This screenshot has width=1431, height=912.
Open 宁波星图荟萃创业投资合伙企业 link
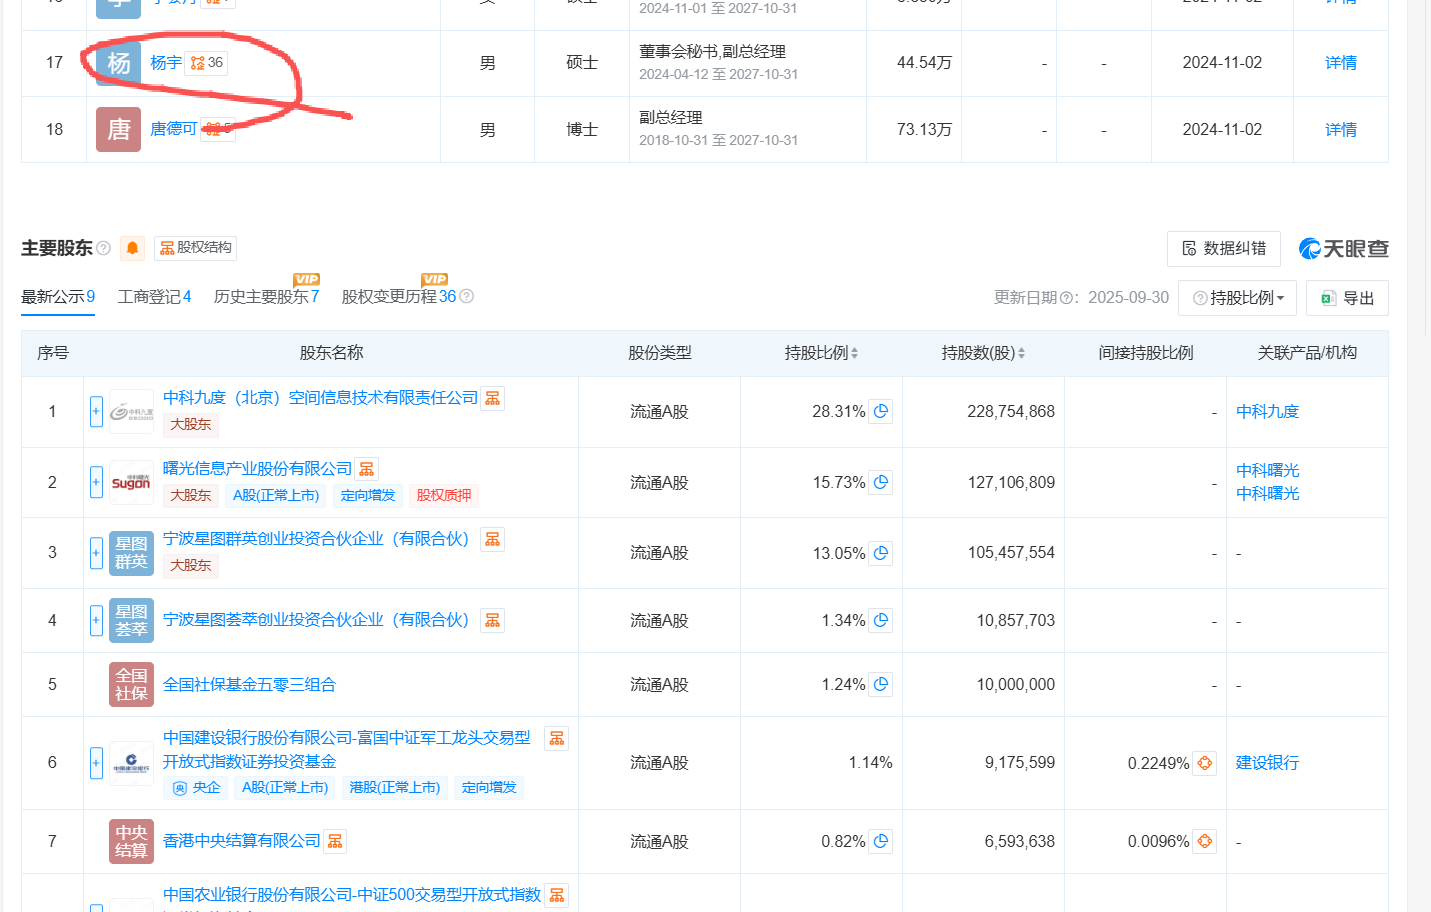316,620
